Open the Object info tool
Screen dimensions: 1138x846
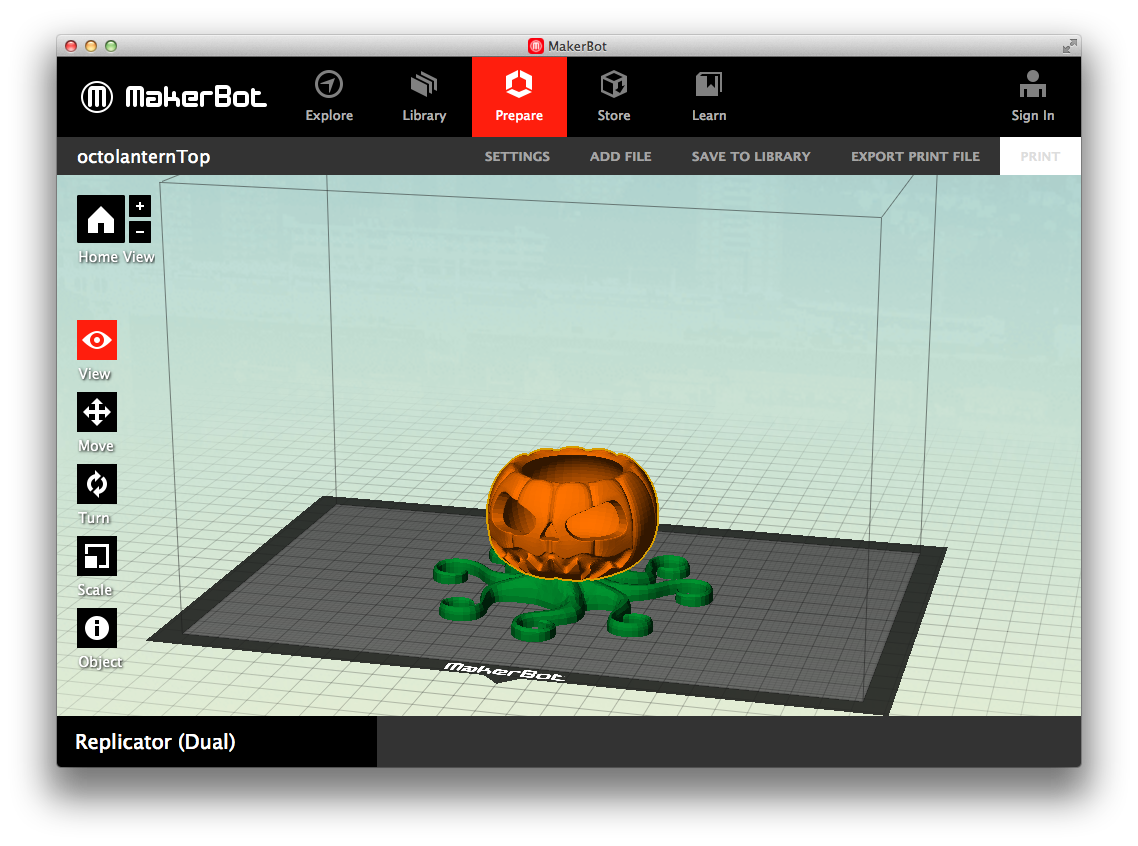pyautogui.click(x=97, y=628)
